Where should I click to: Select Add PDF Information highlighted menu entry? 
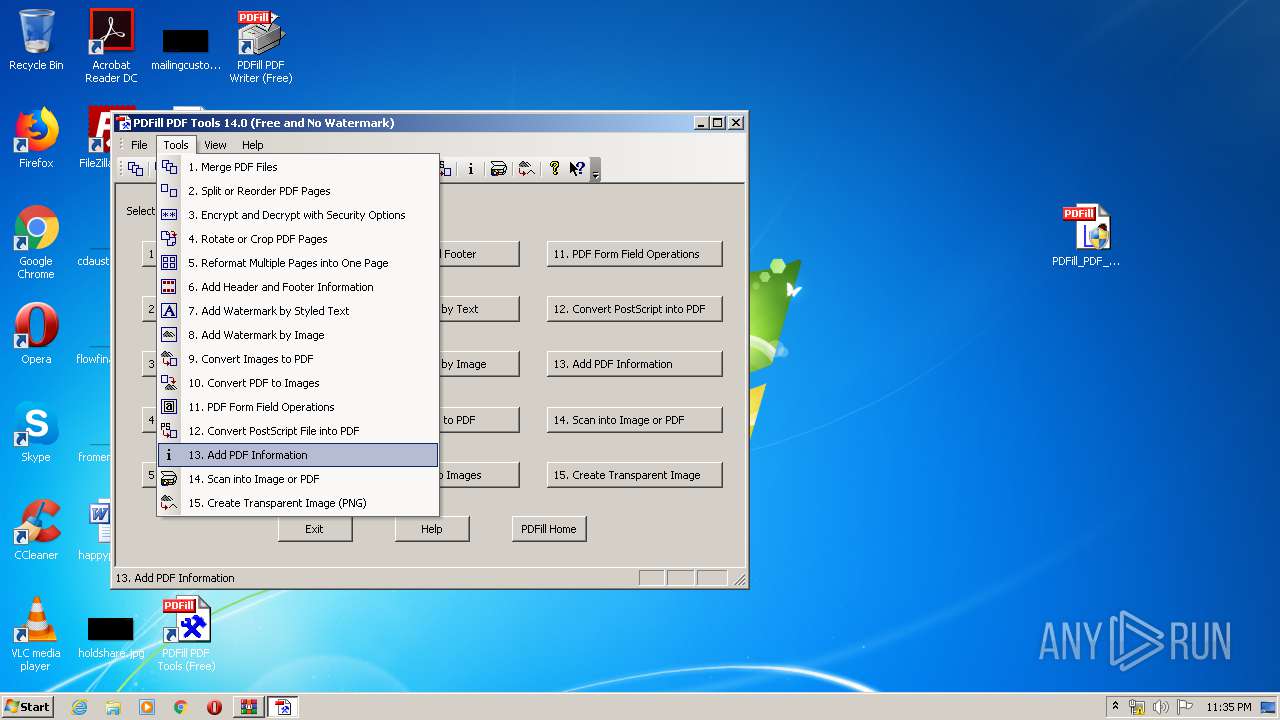coord(298,455)
